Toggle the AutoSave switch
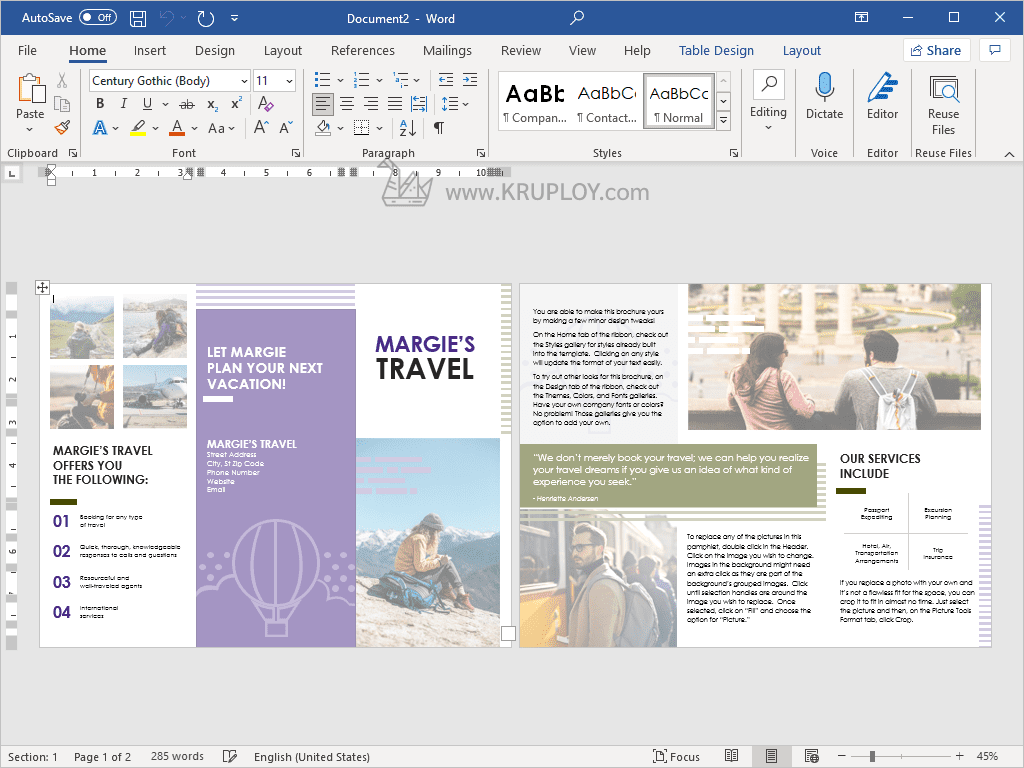 97,18
